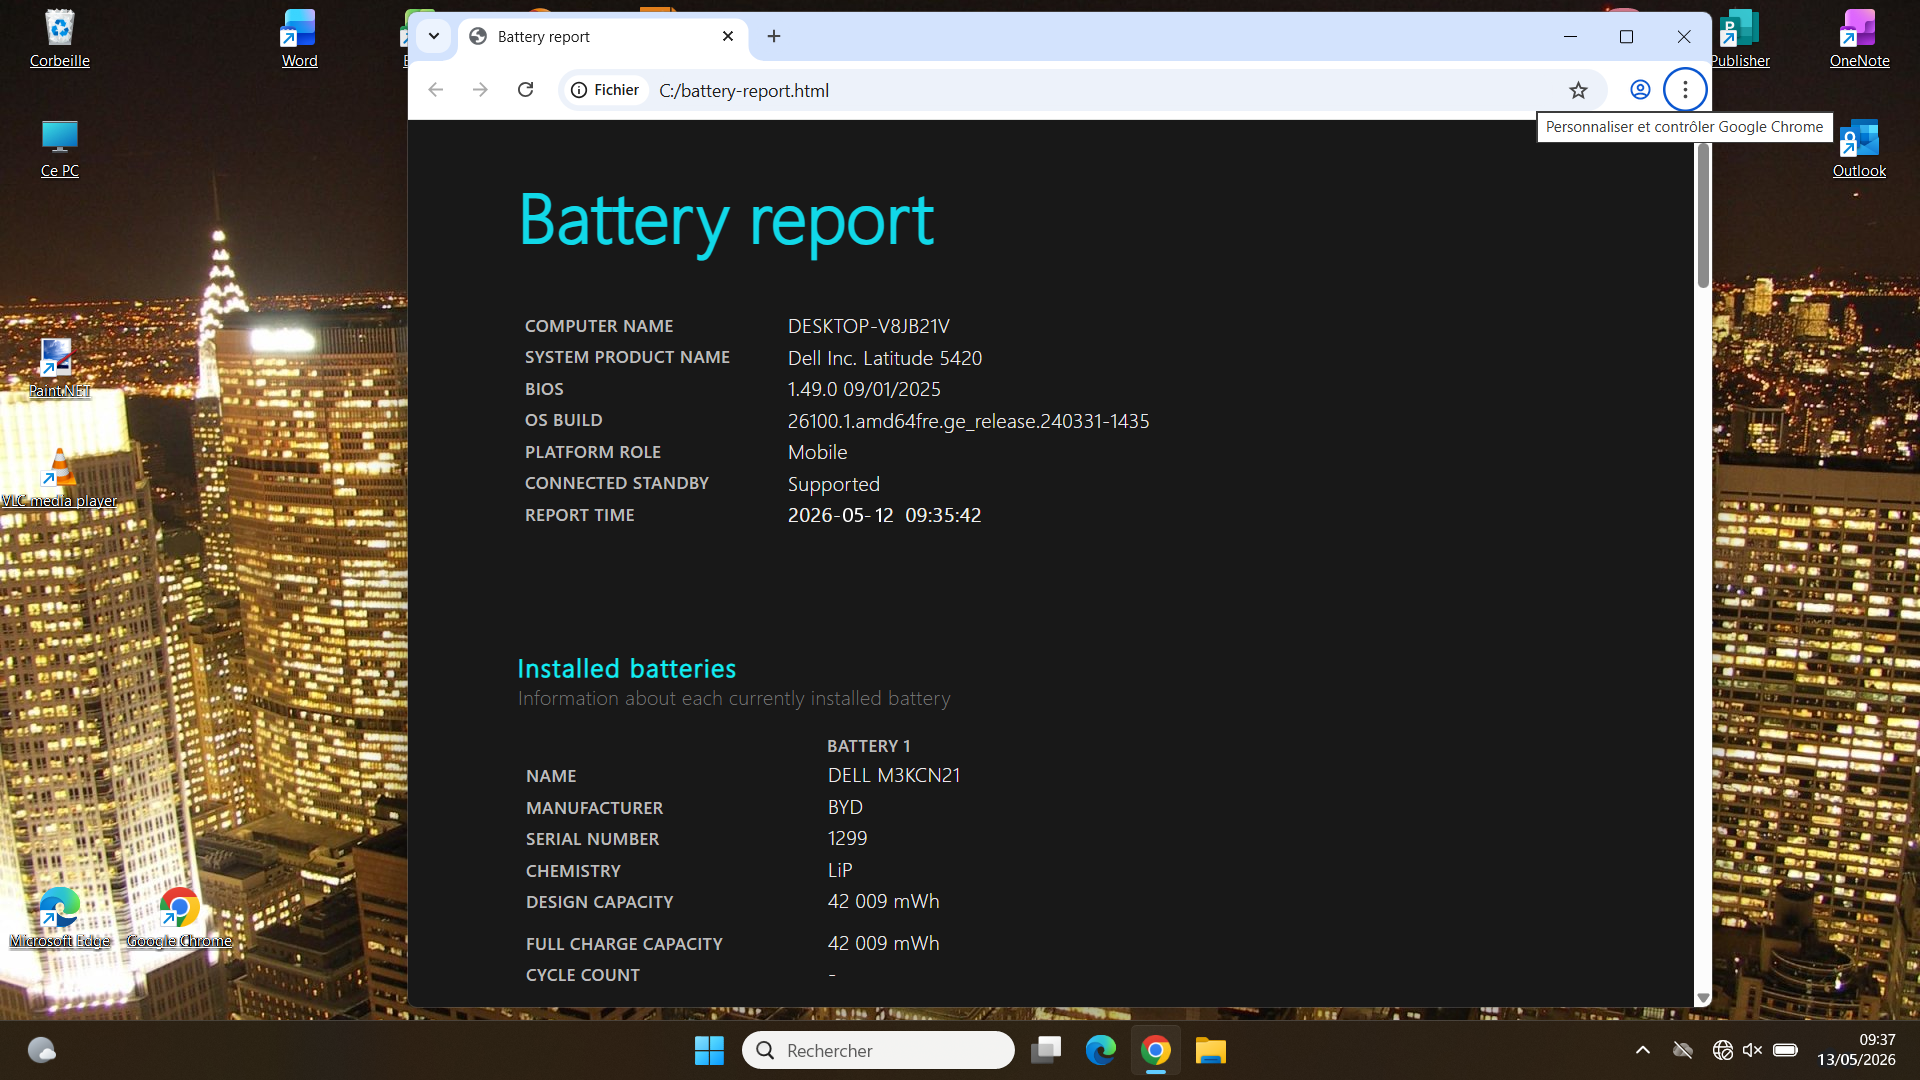Viewport: 1920px width, 1080px height.
Task: Close the Battery report tab
Action: click(x=728, y=36)
